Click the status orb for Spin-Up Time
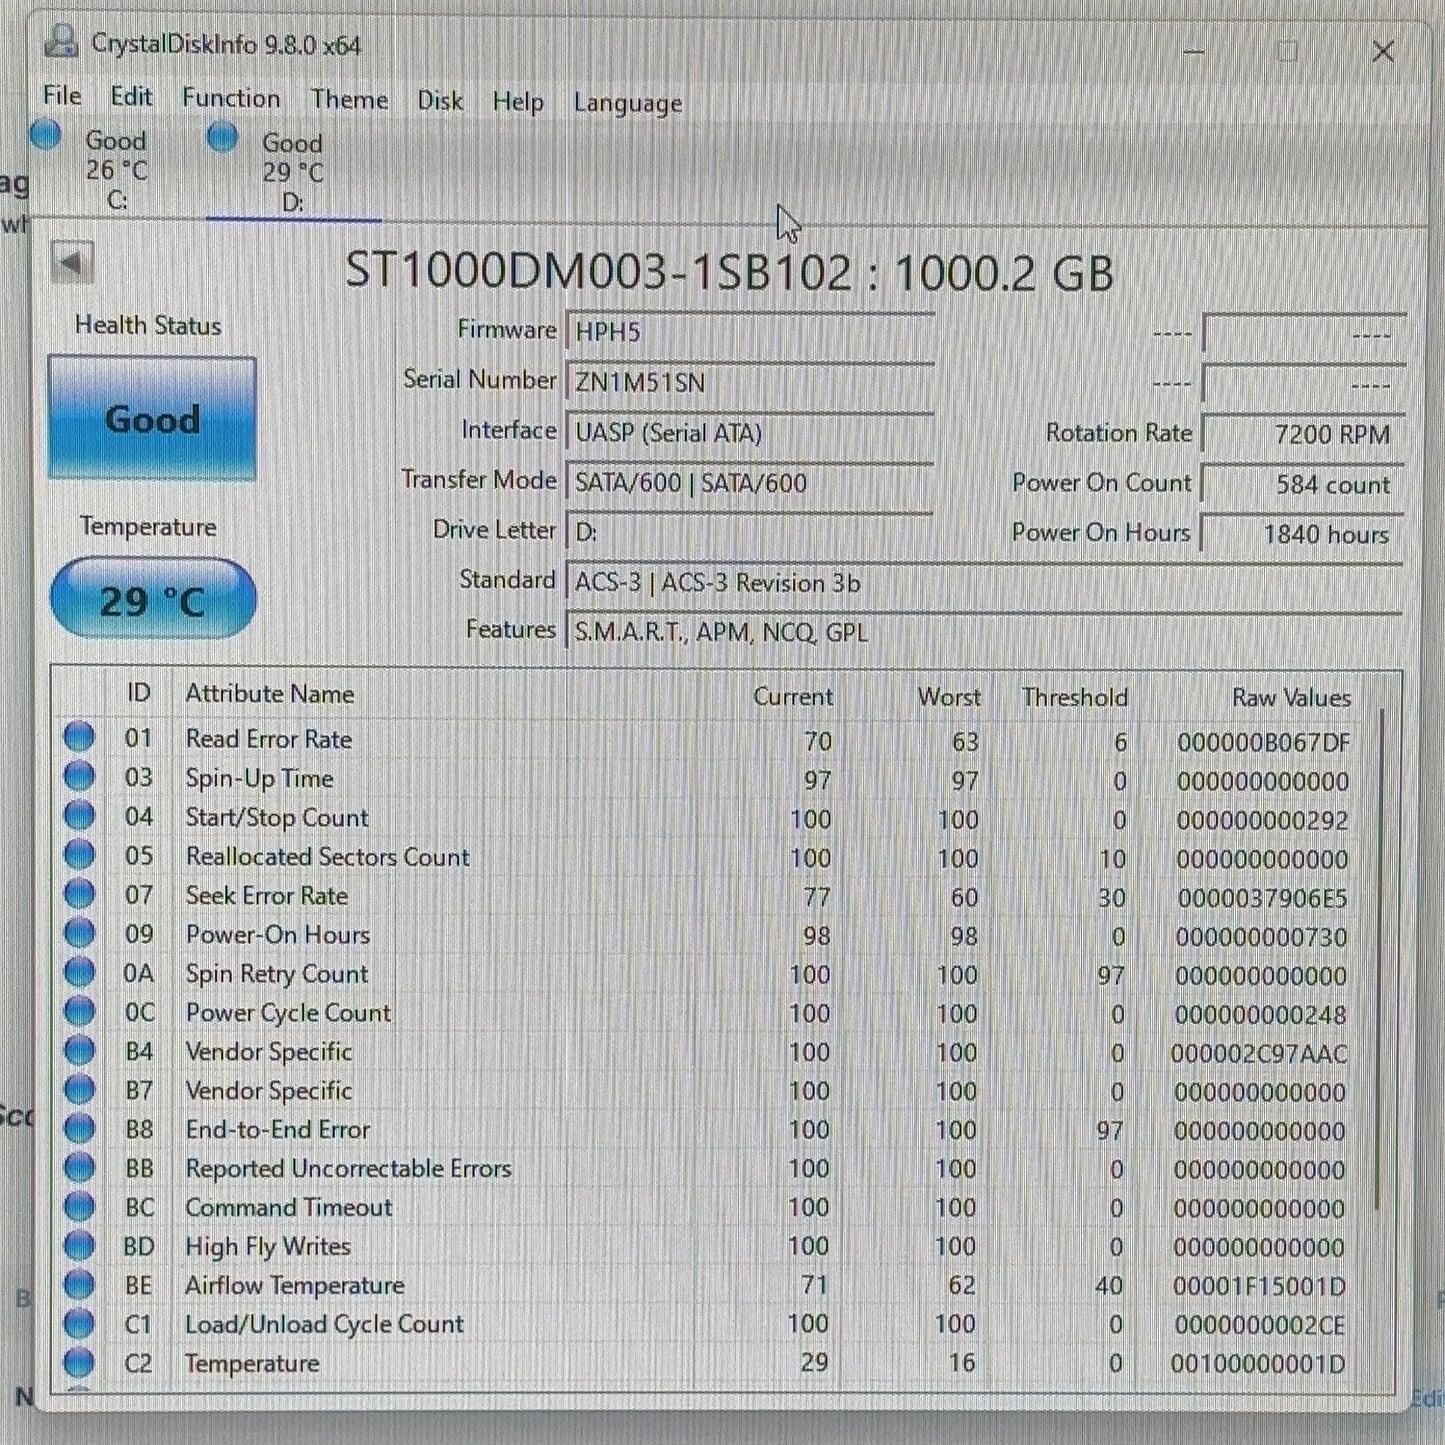 click(x=79, y=777)
